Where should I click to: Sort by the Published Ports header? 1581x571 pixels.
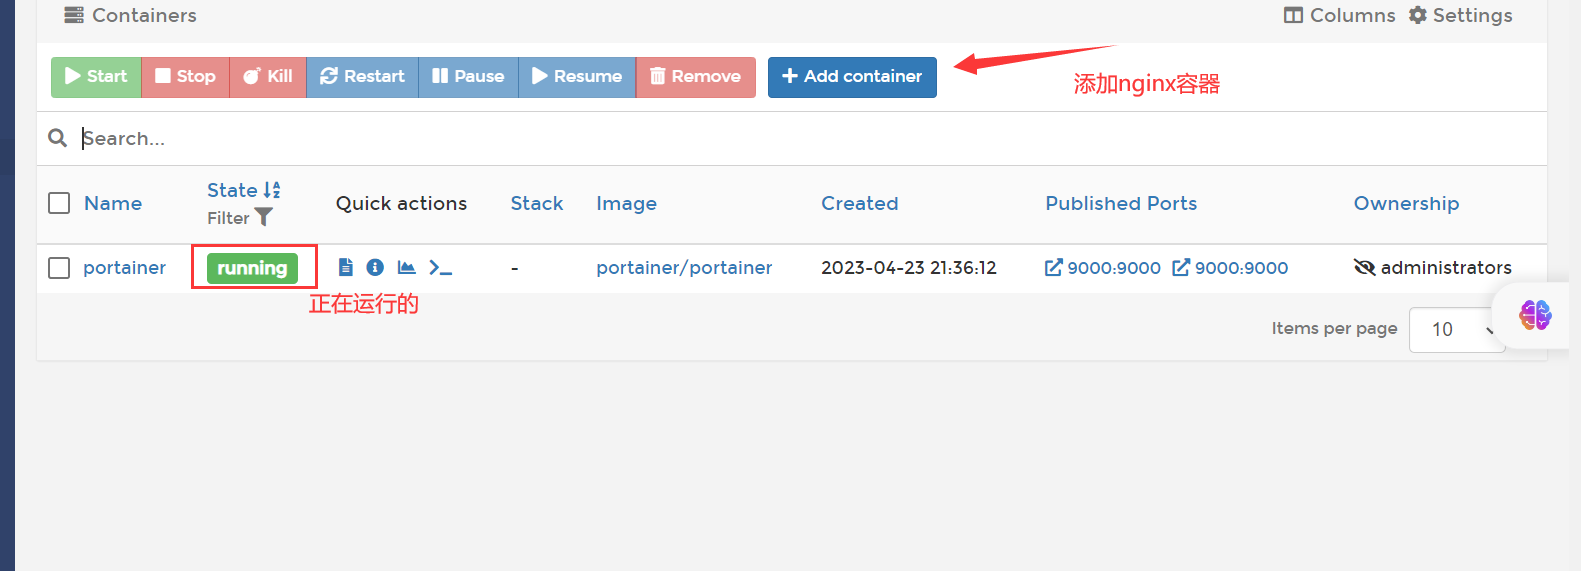pos(1120,203)
